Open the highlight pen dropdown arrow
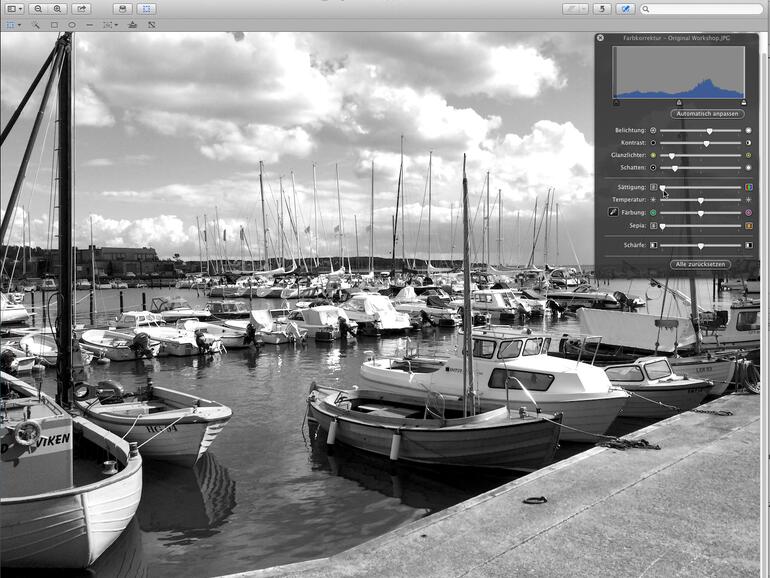 582,9
